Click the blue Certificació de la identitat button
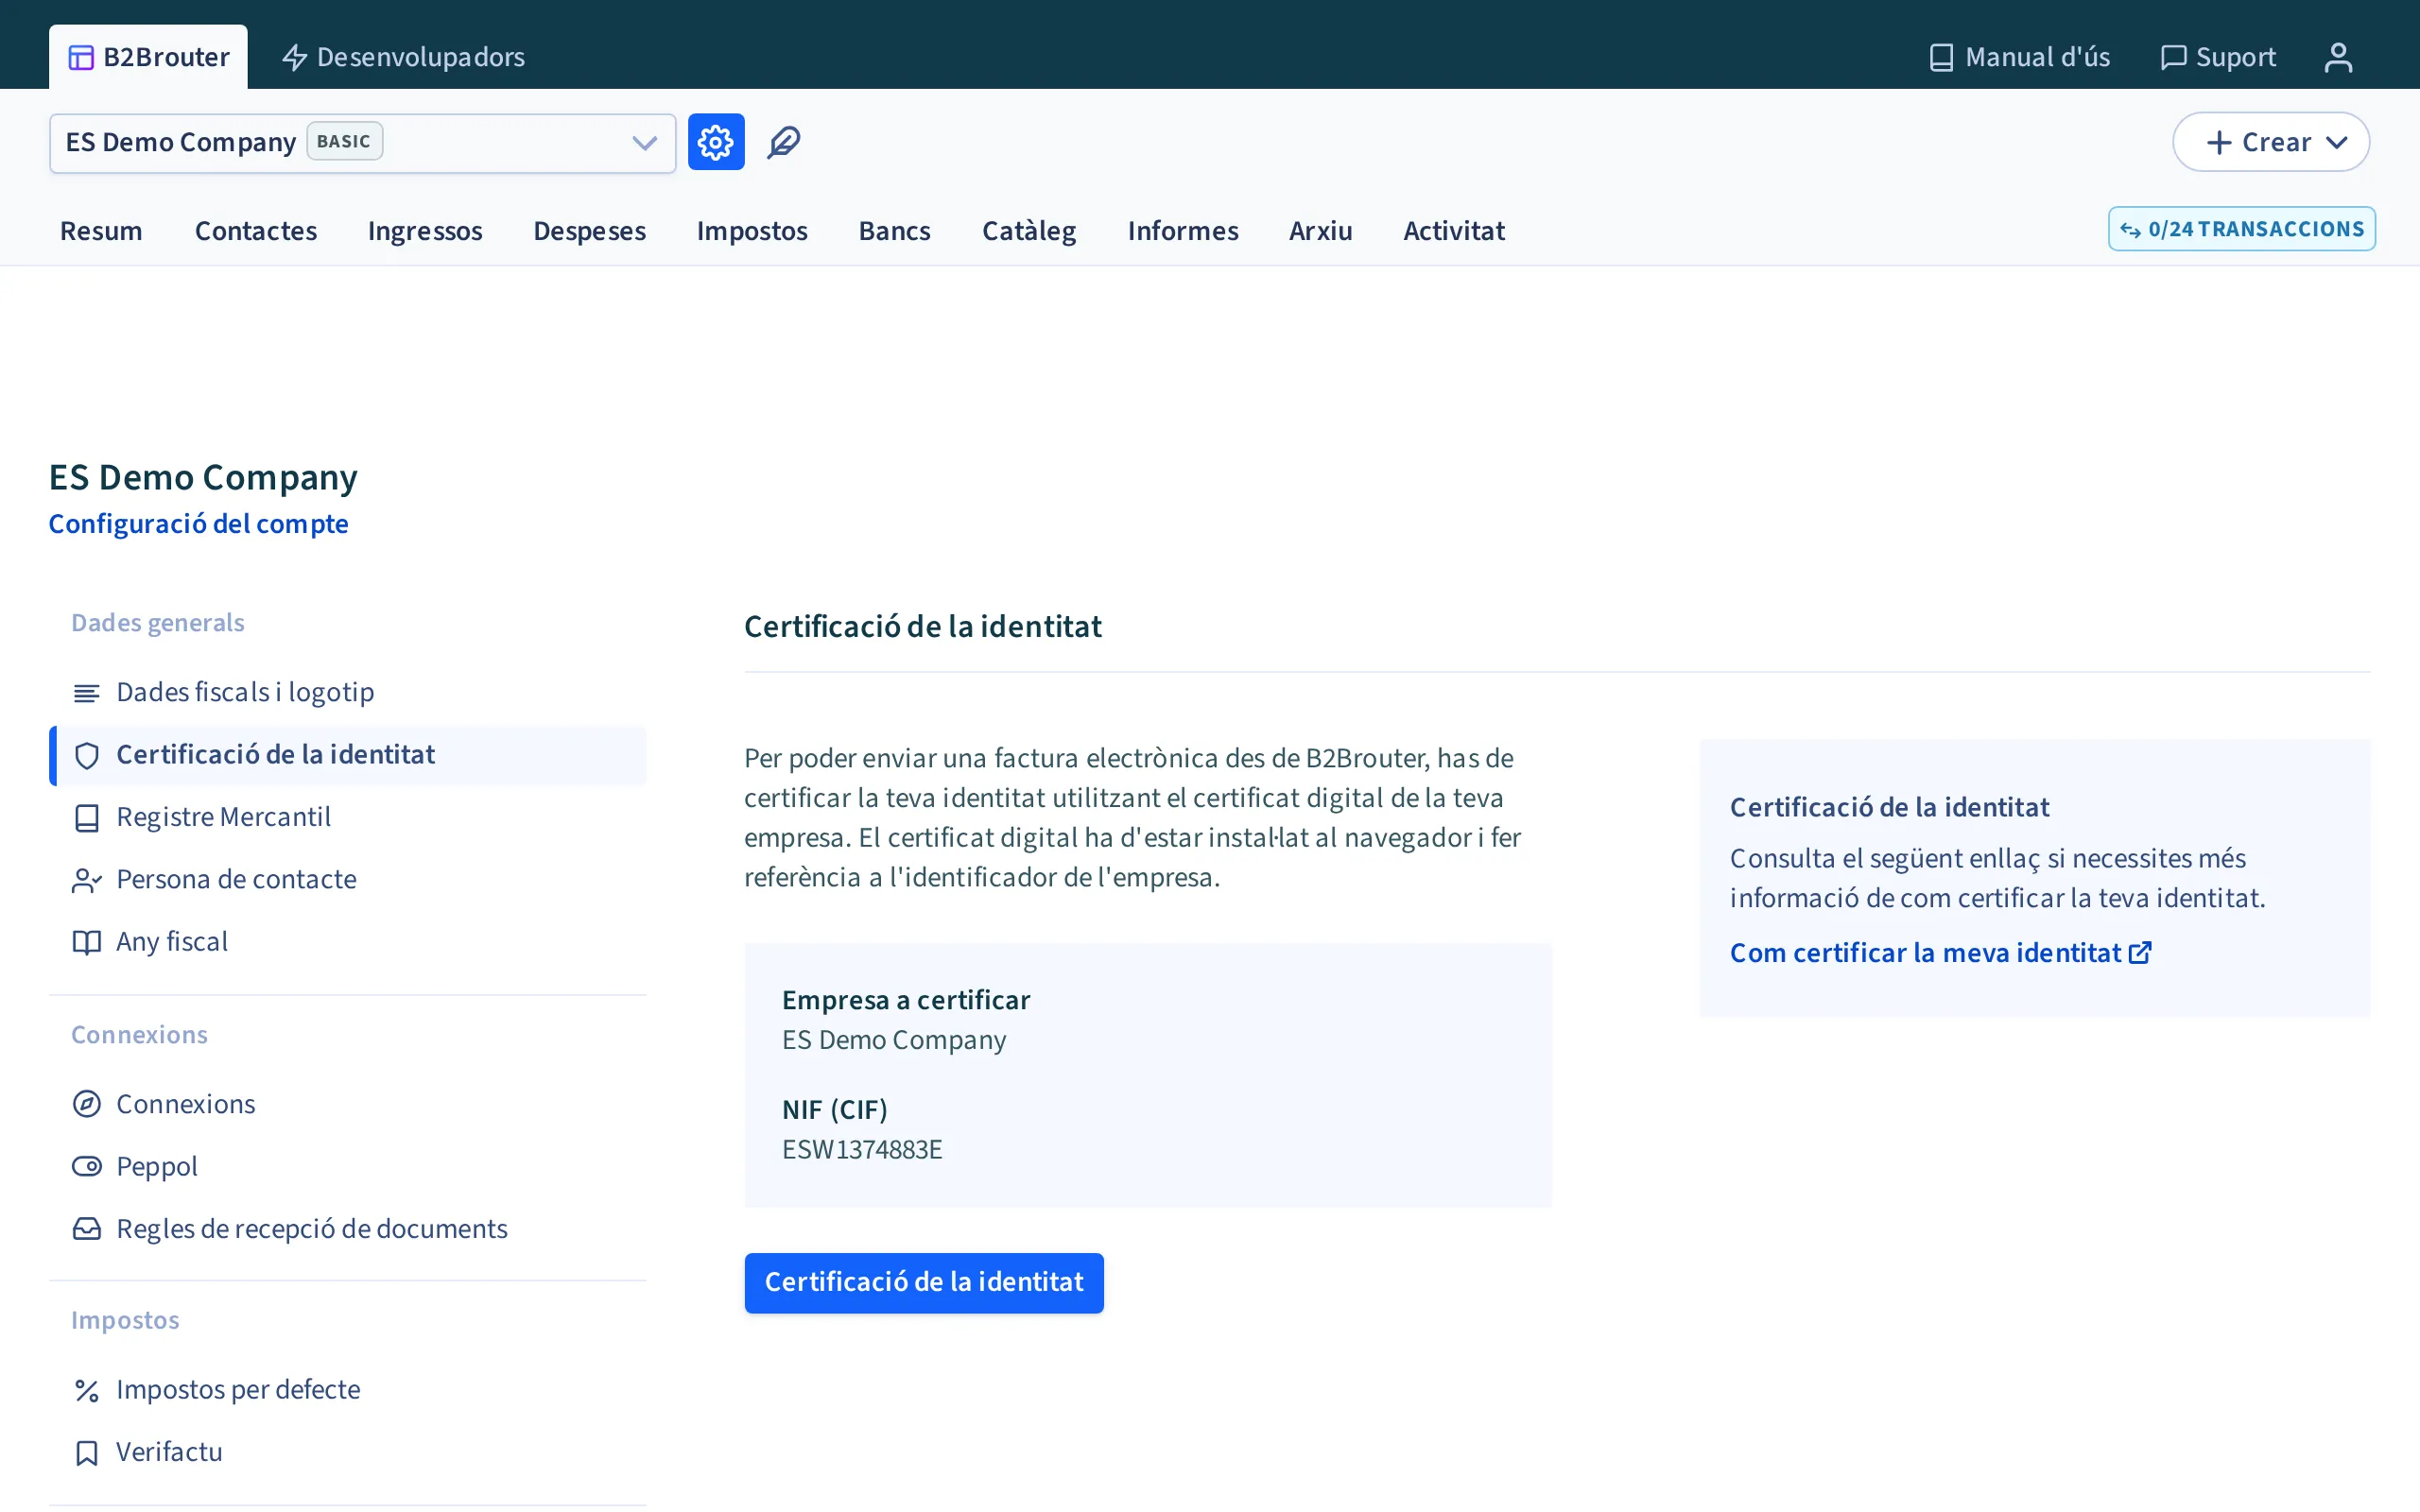This screenshot has width=2420, height=1512. pyautogui.click(x=924, y=1282)
